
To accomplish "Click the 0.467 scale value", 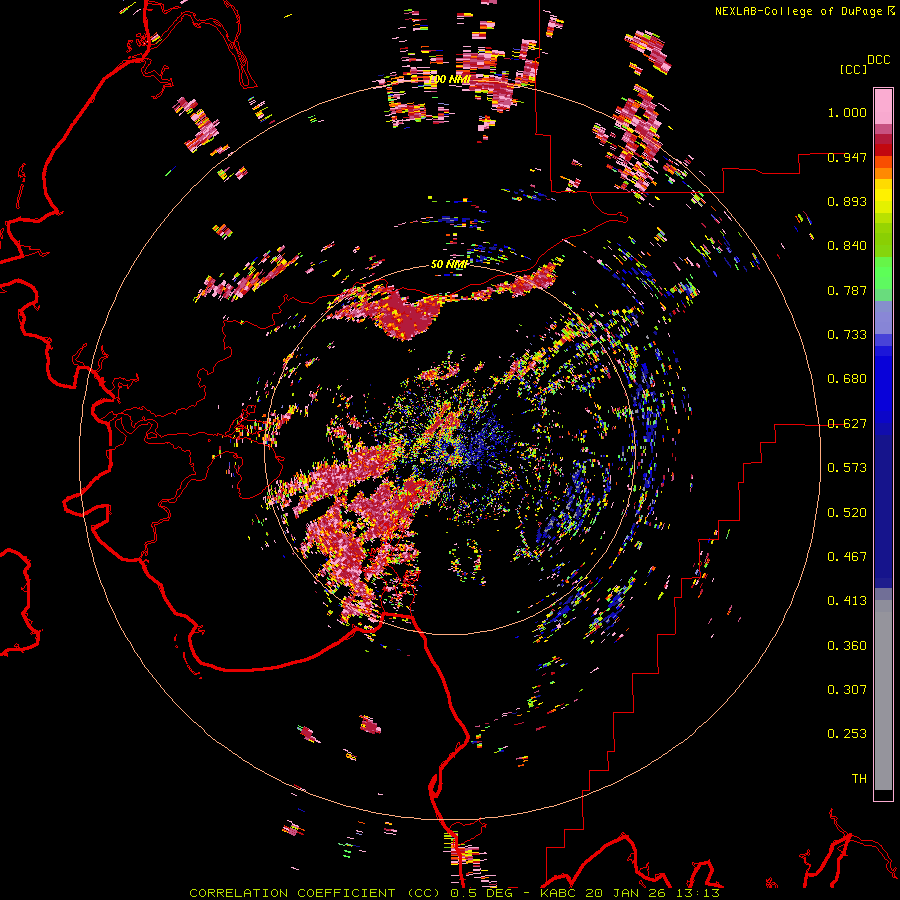I will click(847, 556).
